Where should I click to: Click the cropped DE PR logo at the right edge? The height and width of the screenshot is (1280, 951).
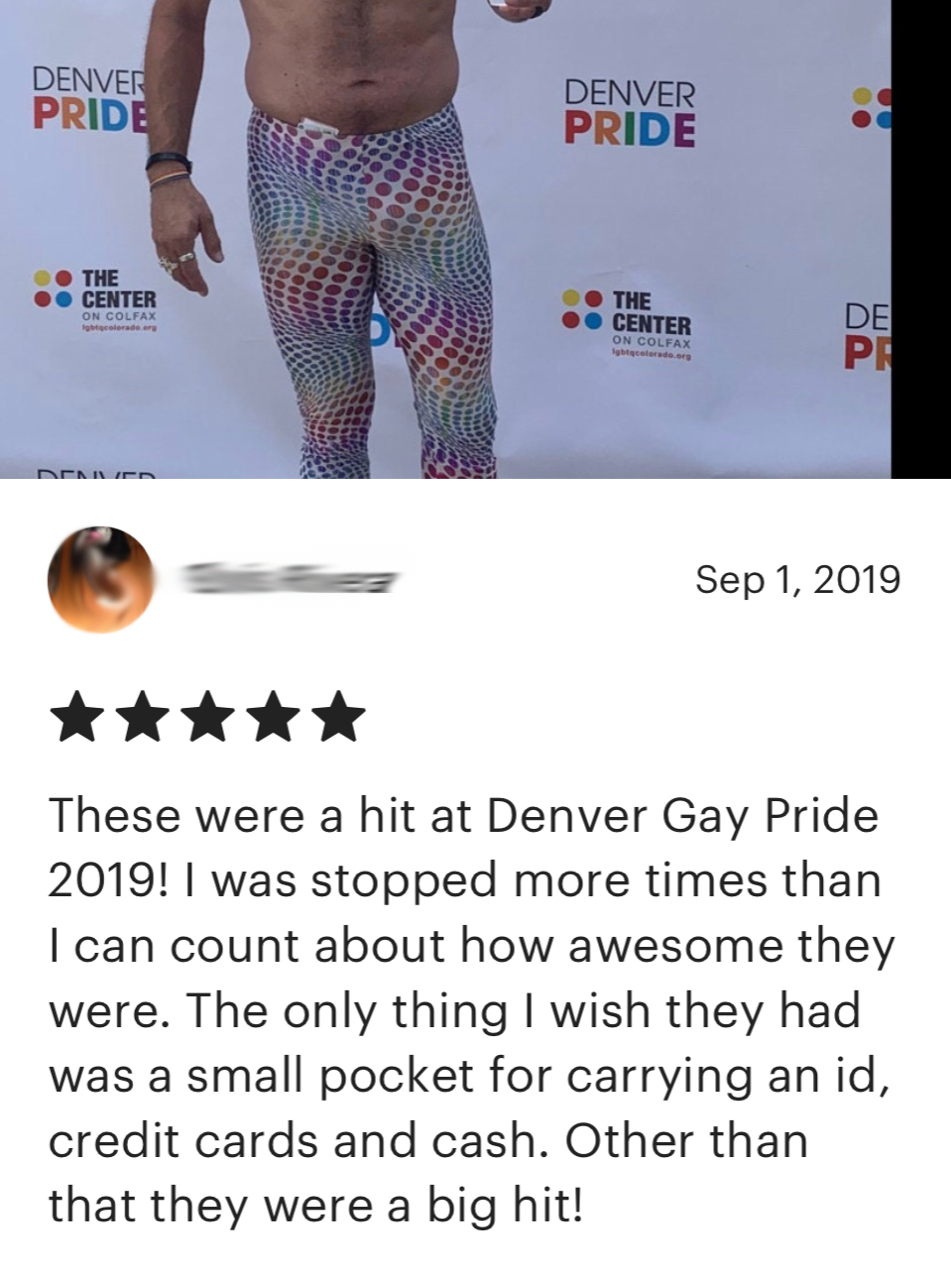tap(867, 336)
